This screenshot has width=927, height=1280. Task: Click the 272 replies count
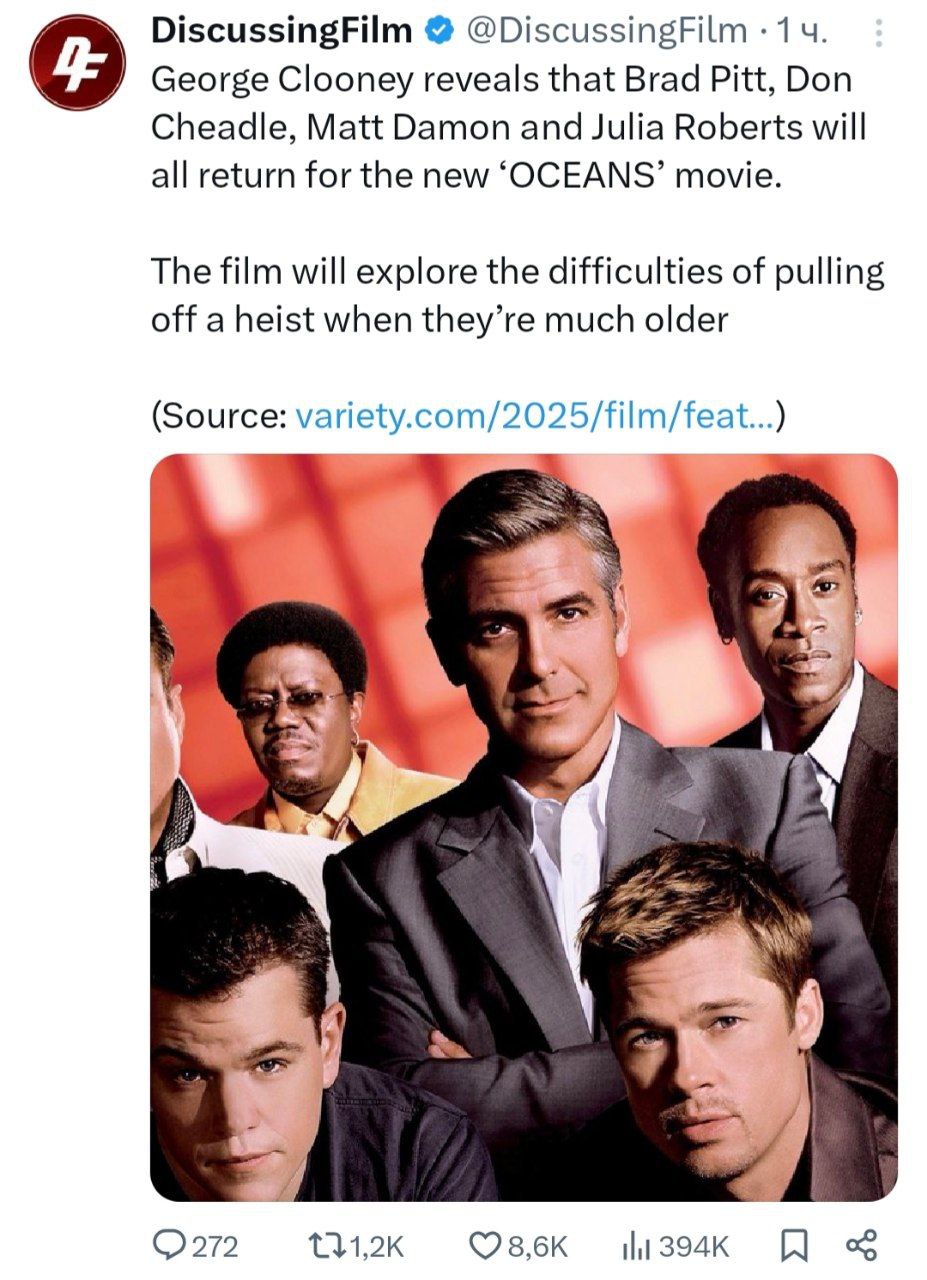(x=214, y=1246)
